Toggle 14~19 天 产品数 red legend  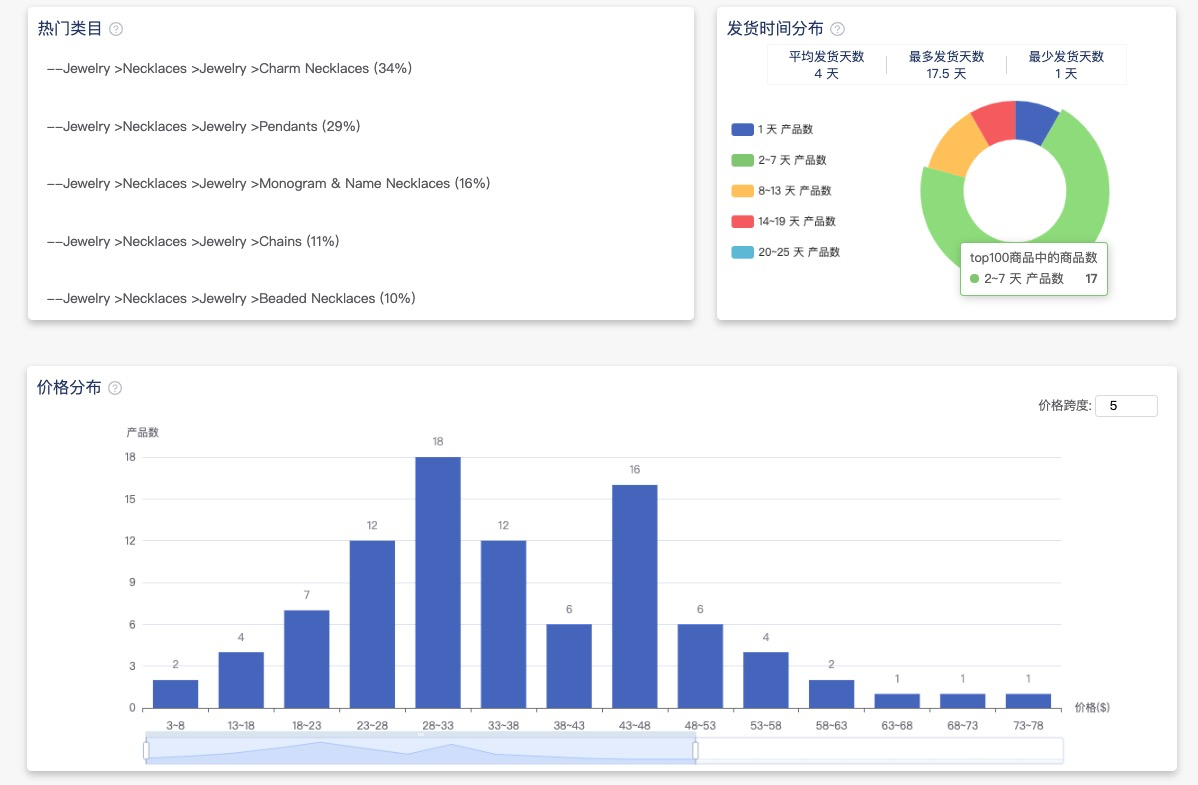pyautogui.click(x=783, y=221)
